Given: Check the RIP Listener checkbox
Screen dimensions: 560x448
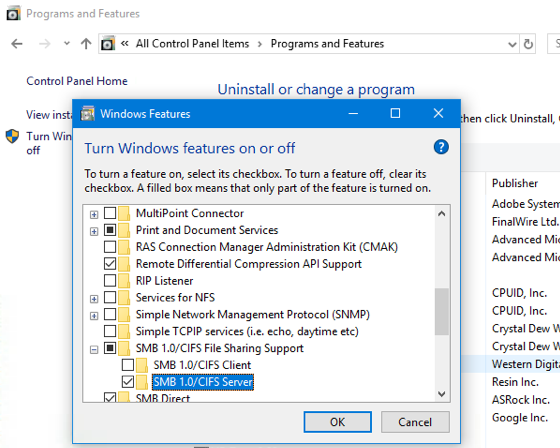Looking at the screenshot, I should click(x=110, y=281).
